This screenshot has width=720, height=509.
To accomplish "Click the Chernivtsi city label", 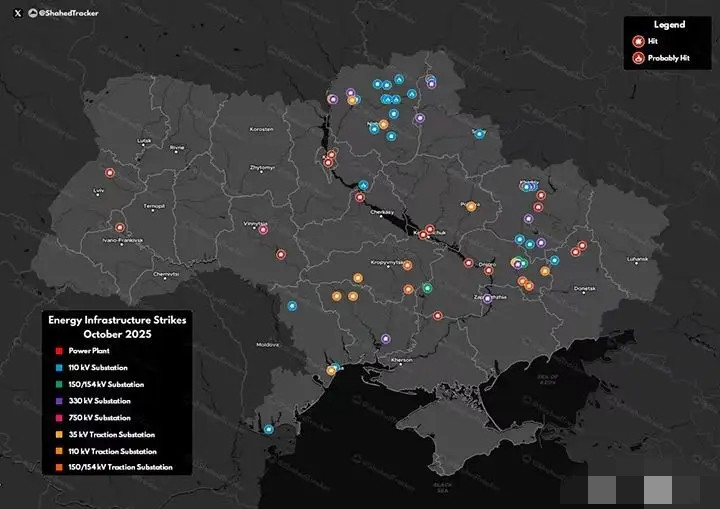I will pyautogui.click(x=166, y=274).
